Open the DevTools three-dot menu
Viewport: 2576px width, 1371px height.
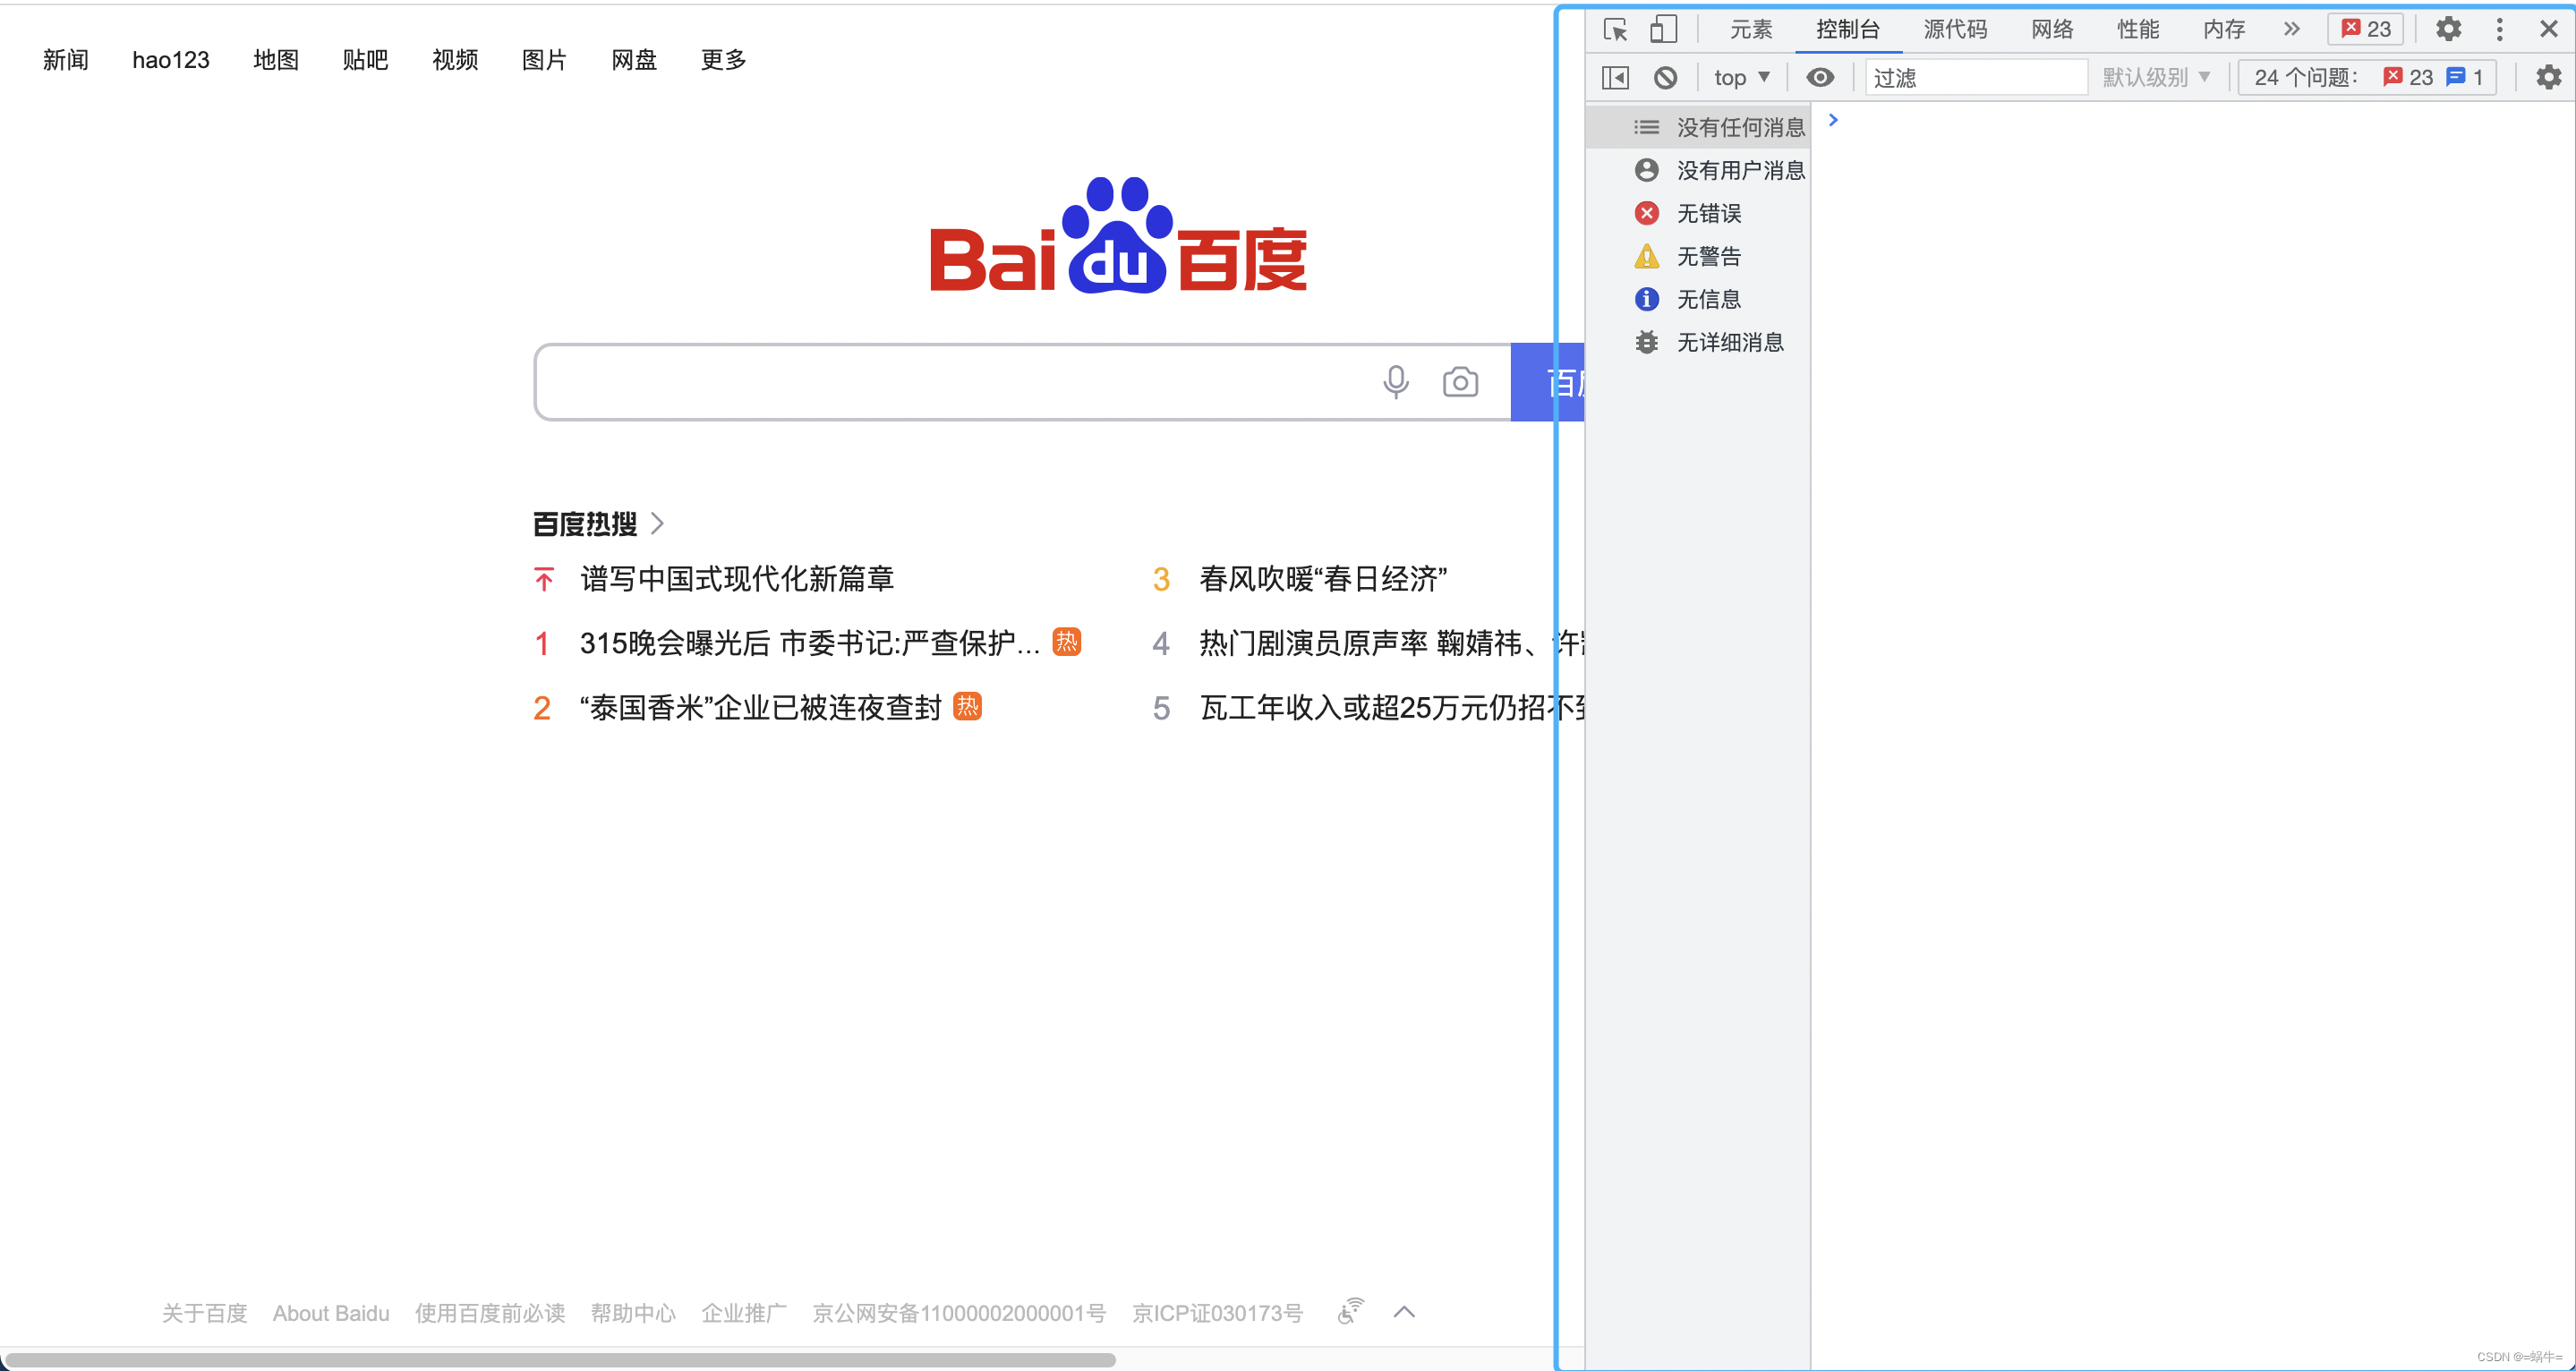tap(2499, 29)
